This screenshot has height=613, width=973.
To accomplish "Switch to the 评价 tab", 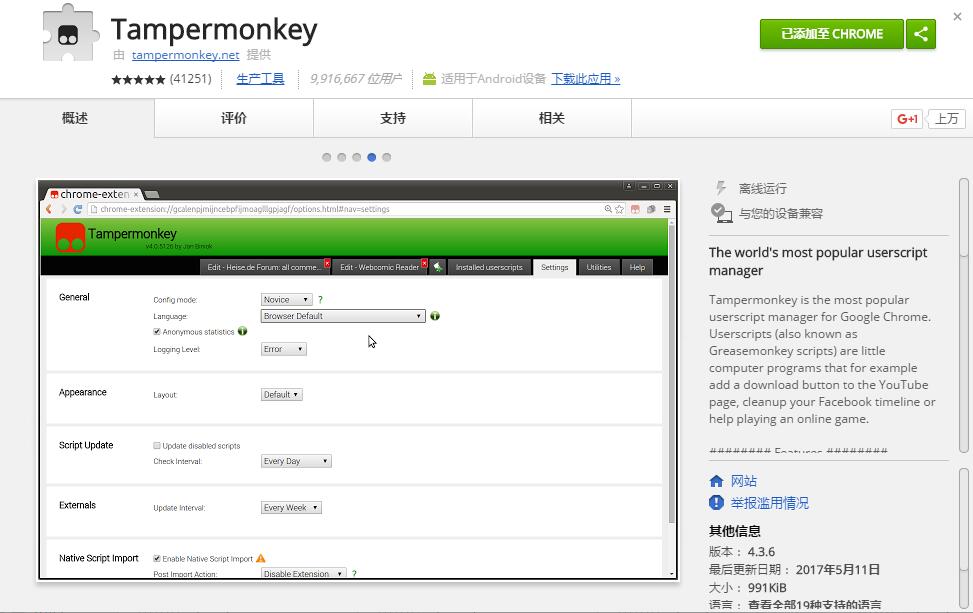I will pyautogui.click(x=234, y=118).
